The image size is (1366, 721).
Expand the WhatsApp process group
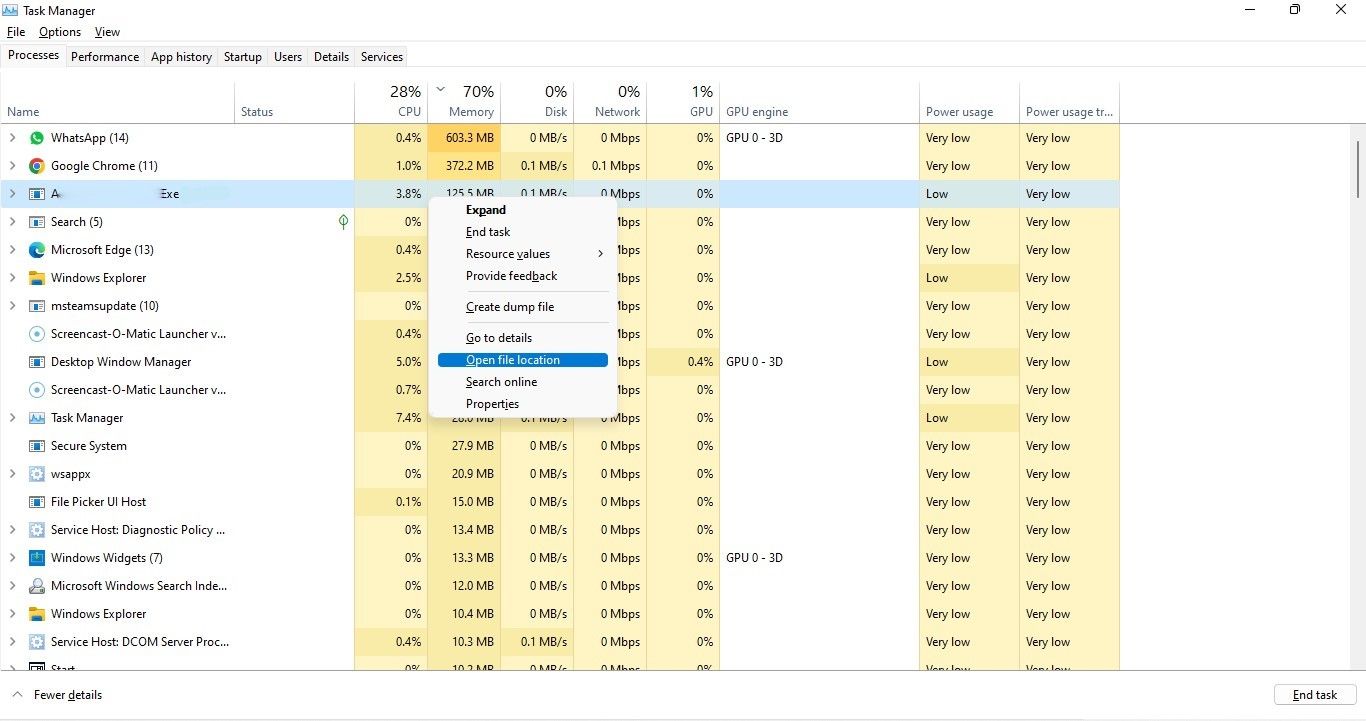pos(12,138)
